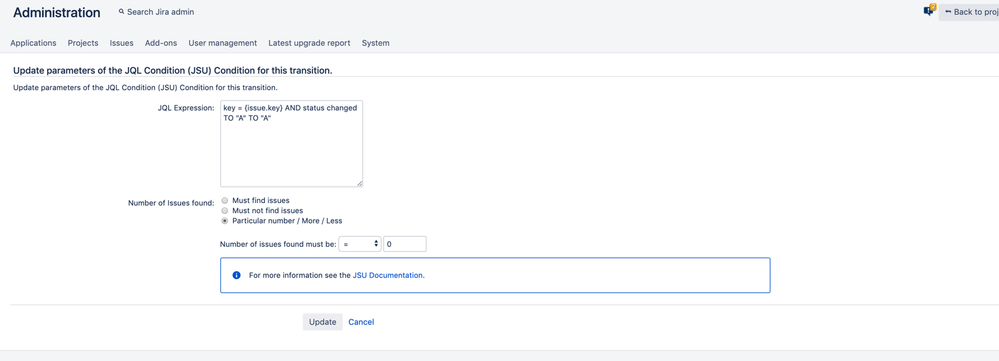Open the System admin tab
The height and width of the screenshot is (361, 999).
(x=375, y=43)
